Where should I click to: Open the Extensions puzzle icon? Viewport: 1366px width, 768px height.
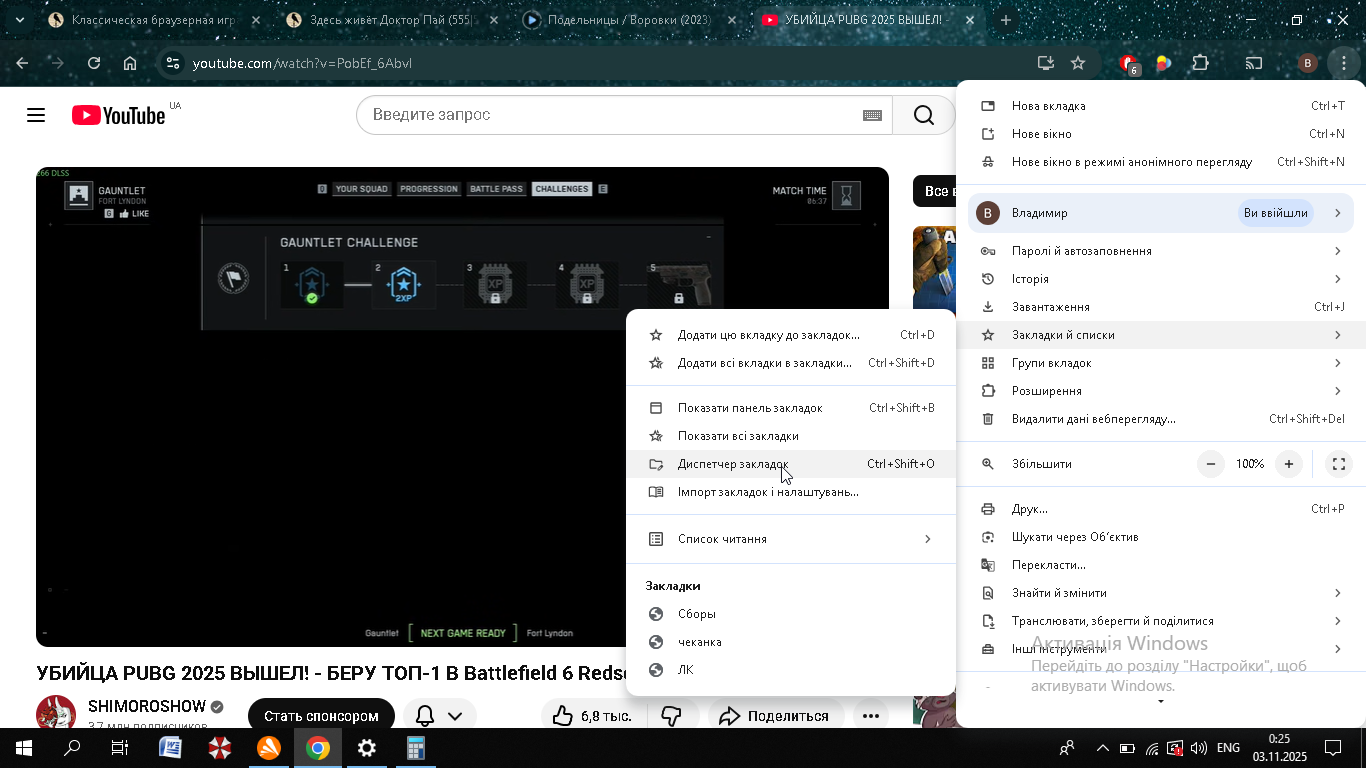[x=1200, y=63]
